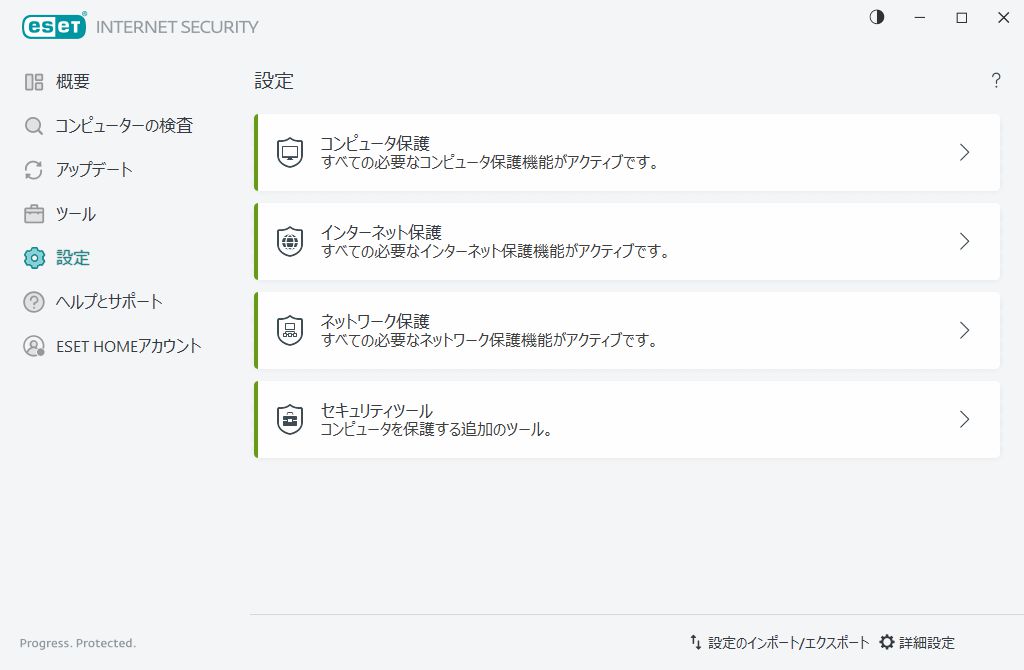Open the help question mark icon
Viewport: 1024px width, 670px height.
coord(996,82)
